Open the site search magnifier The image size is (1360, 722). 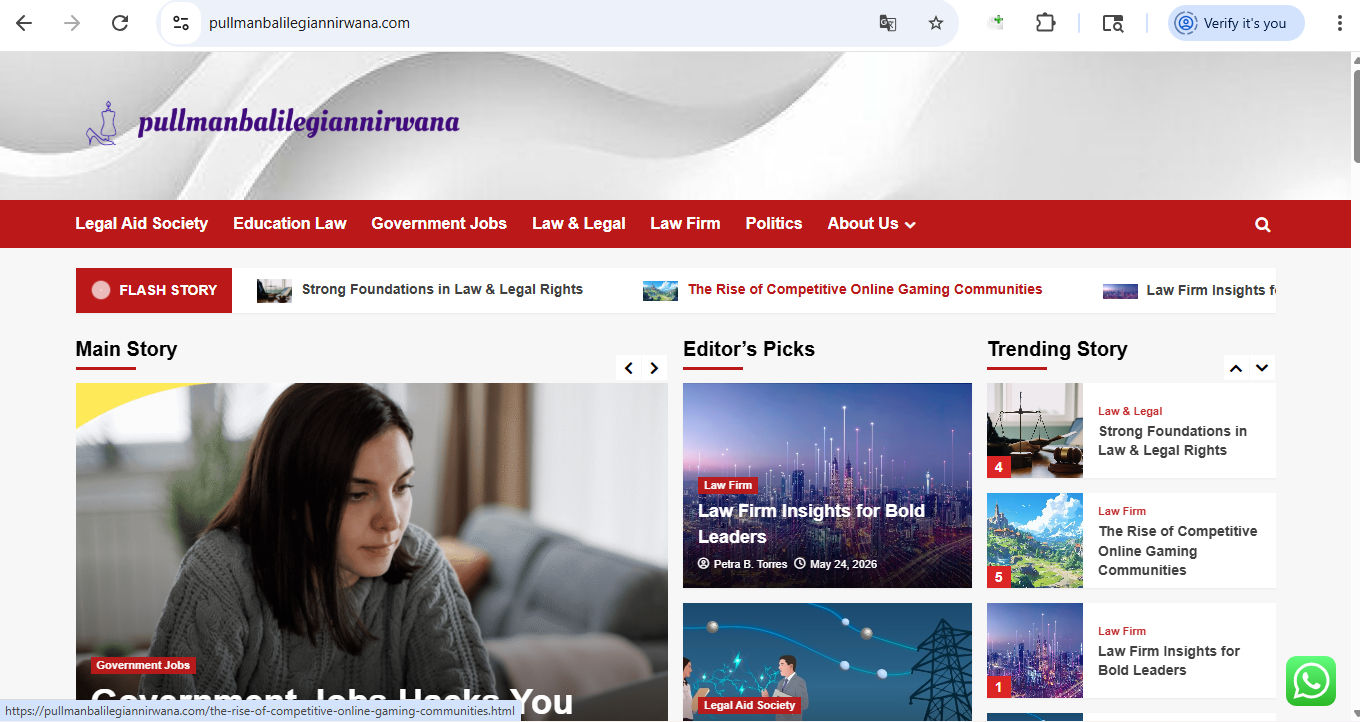click(1263, 225)
